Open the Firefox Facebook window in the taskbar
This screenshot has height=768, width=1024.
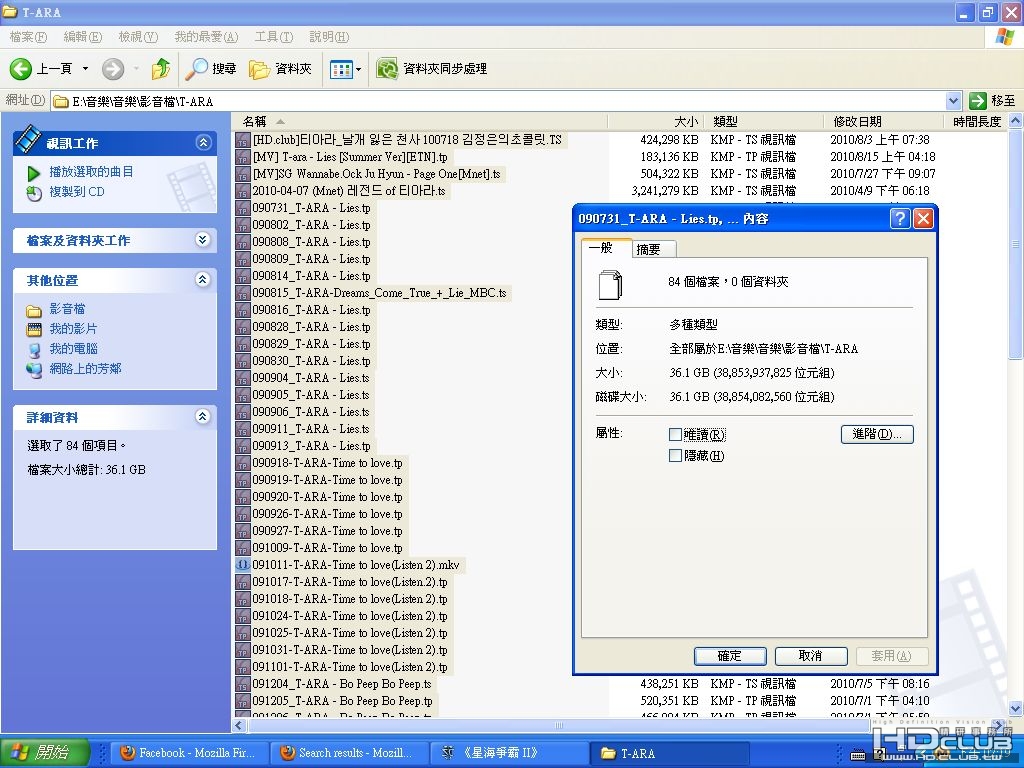pos(188,753)
